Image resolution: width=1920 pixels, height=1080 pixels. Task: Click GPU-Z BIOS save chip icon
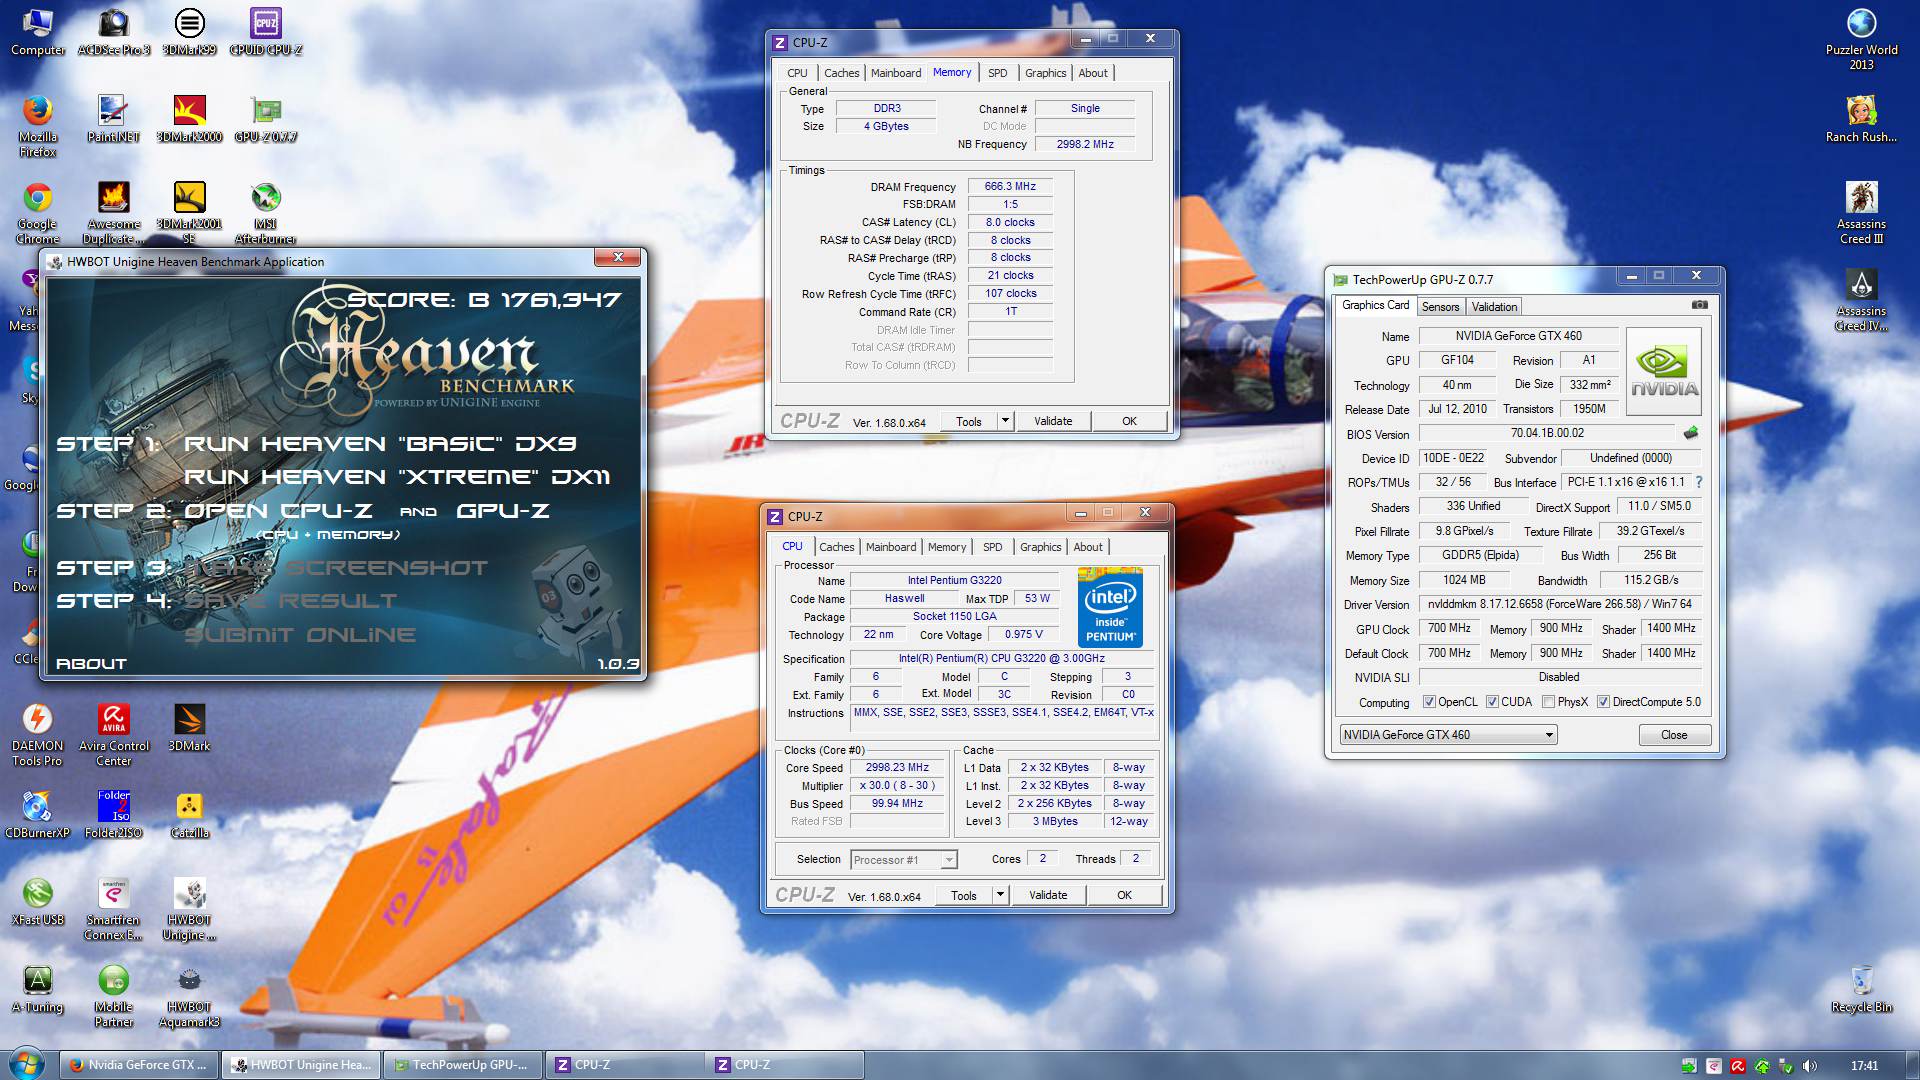pyautogui.click(x=1691, y=433)
